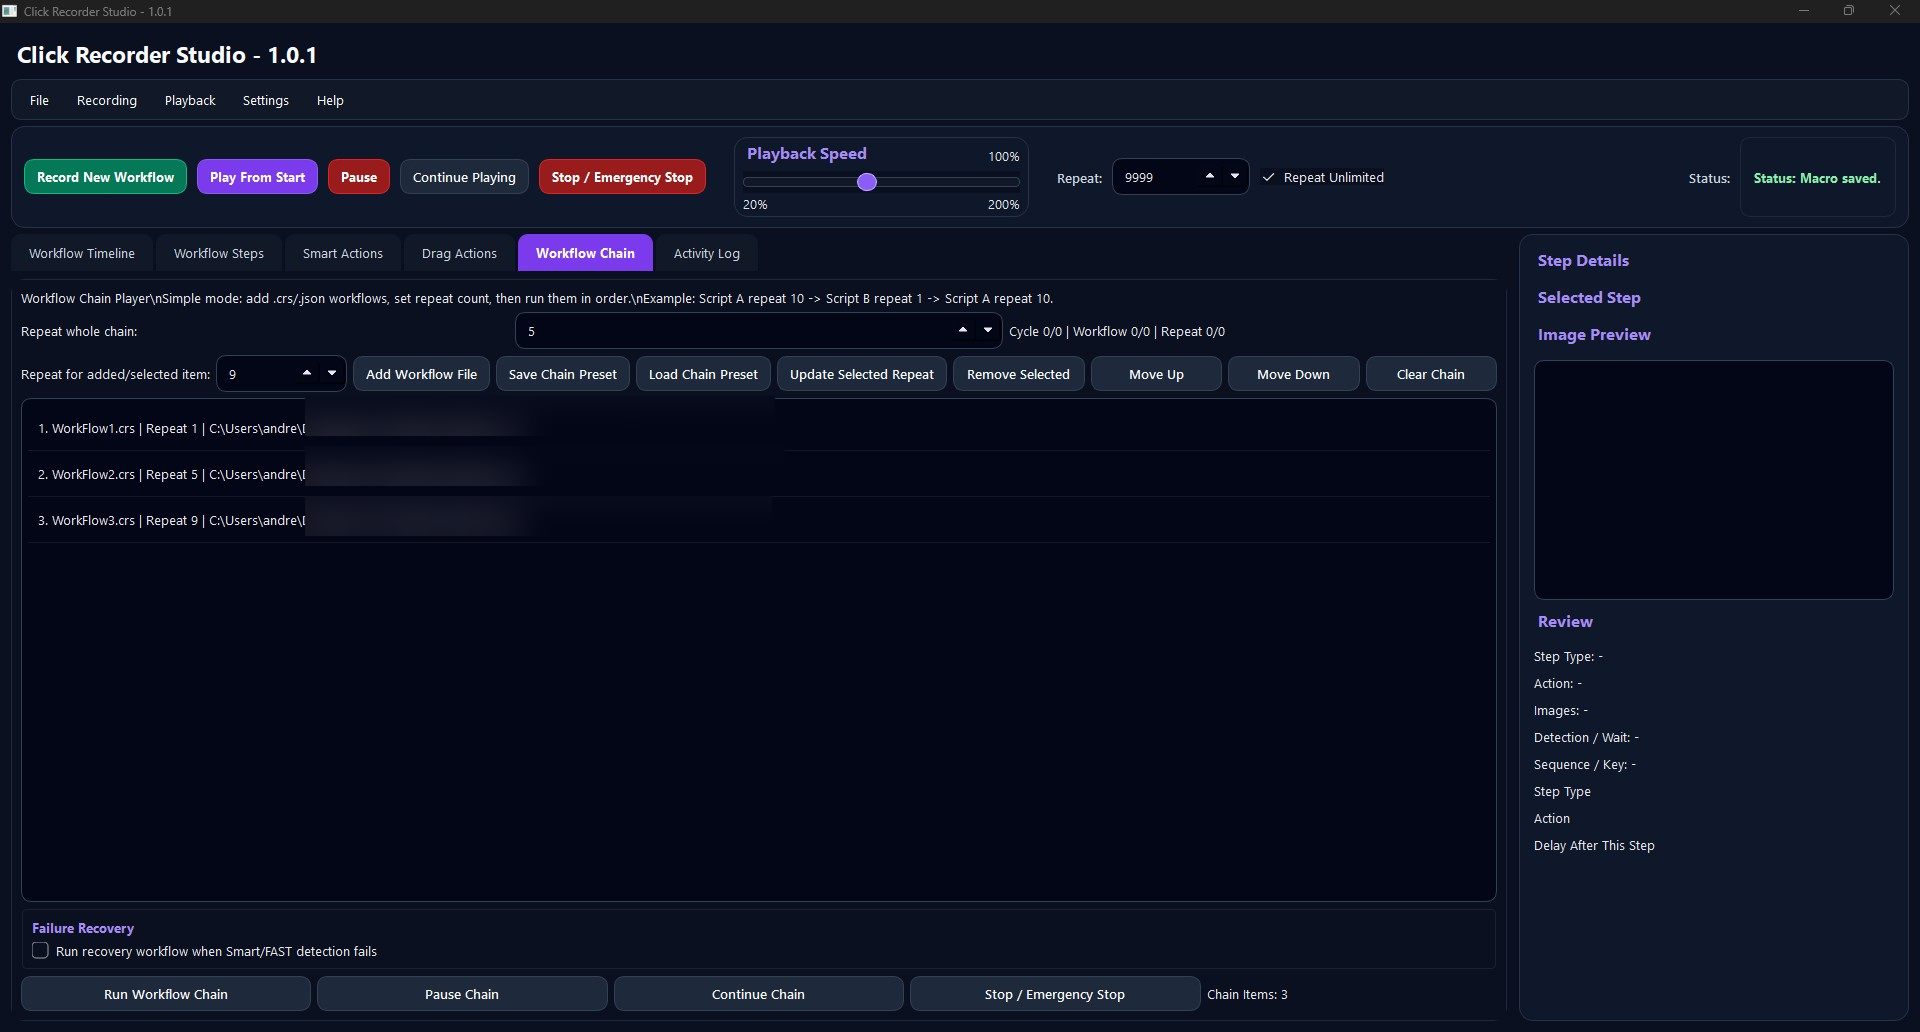Image resolution: width=1920 pixels, height=1032 pixels.
Task: Switch to Drag Actions tab
Action: tap(459, 253)
